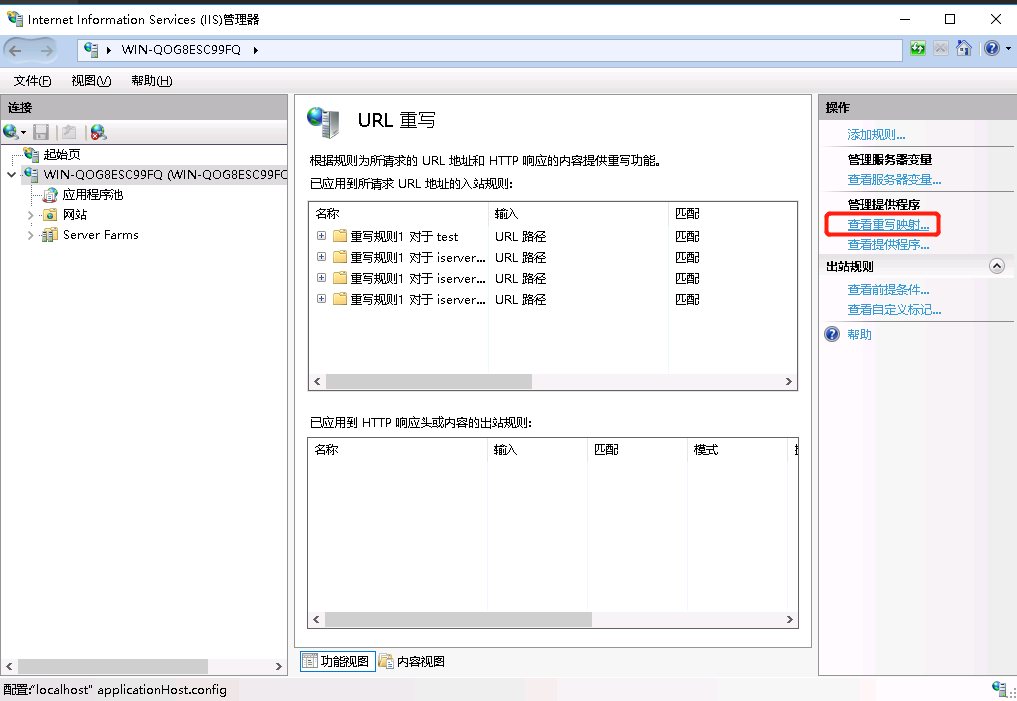Open connection icon dropdown arrow in toolbar

23,132
